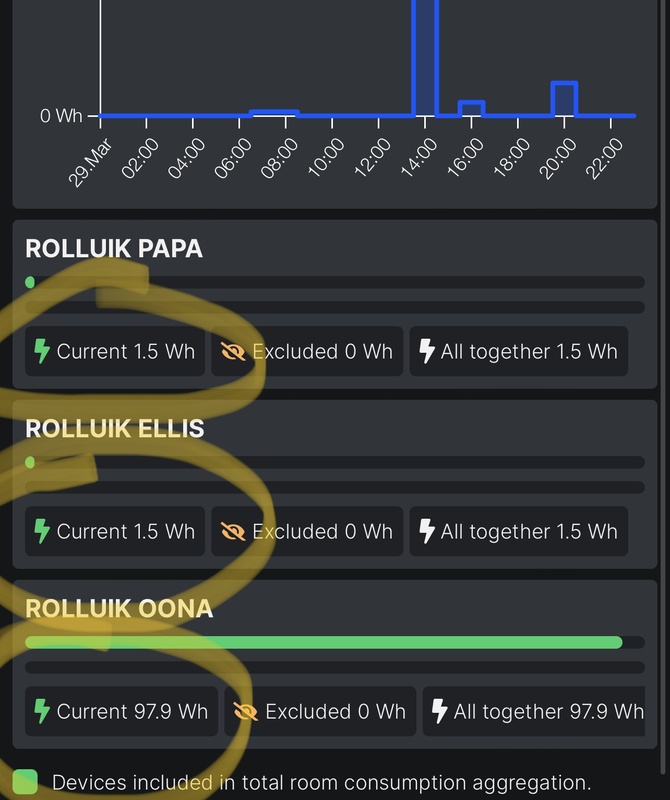Image resolution: width=670 pixels, height=800 pixels.
Task: Click the 16:00 bar in the chart
Action: [x=471, y=108]
